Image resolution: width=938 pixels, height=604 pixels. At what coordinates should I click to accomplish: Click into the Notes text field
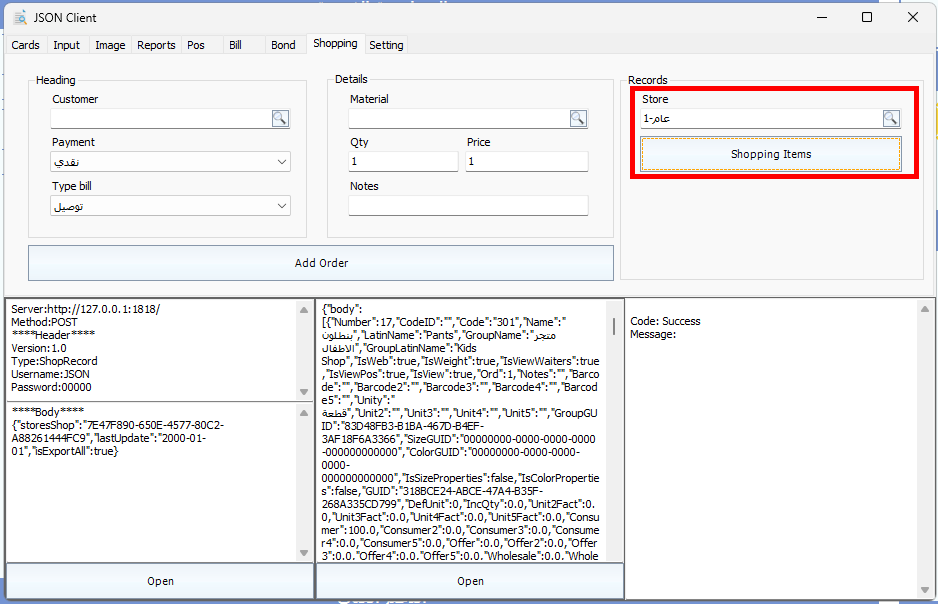(468, 206)
